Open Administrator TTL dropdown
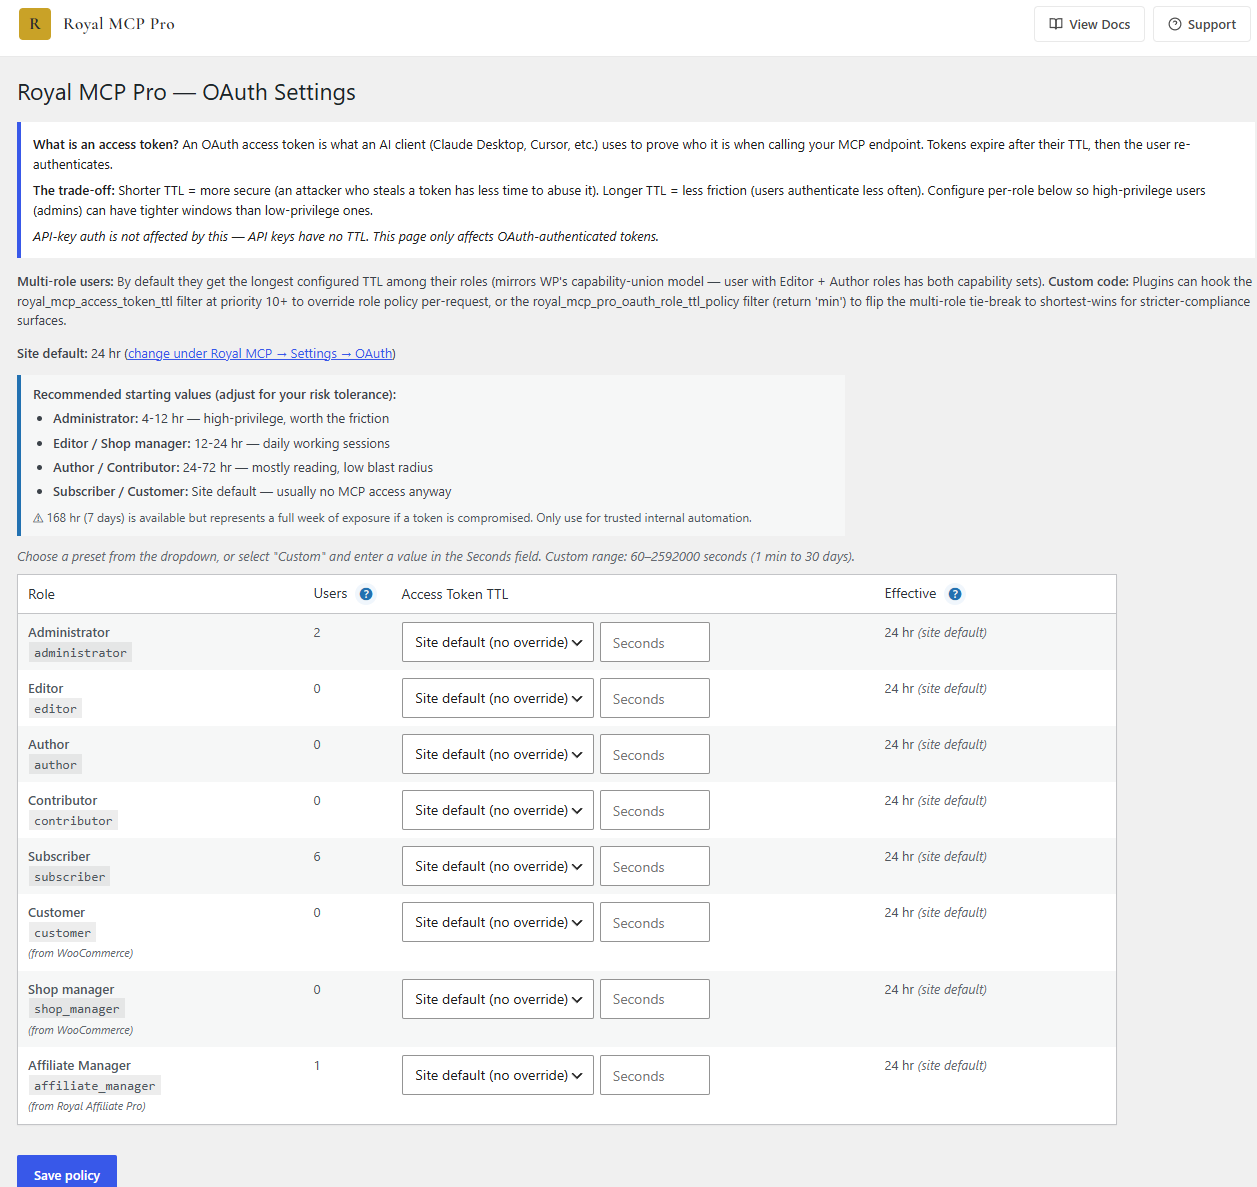The image size is (1257, 1187). [x=498, y=642]
